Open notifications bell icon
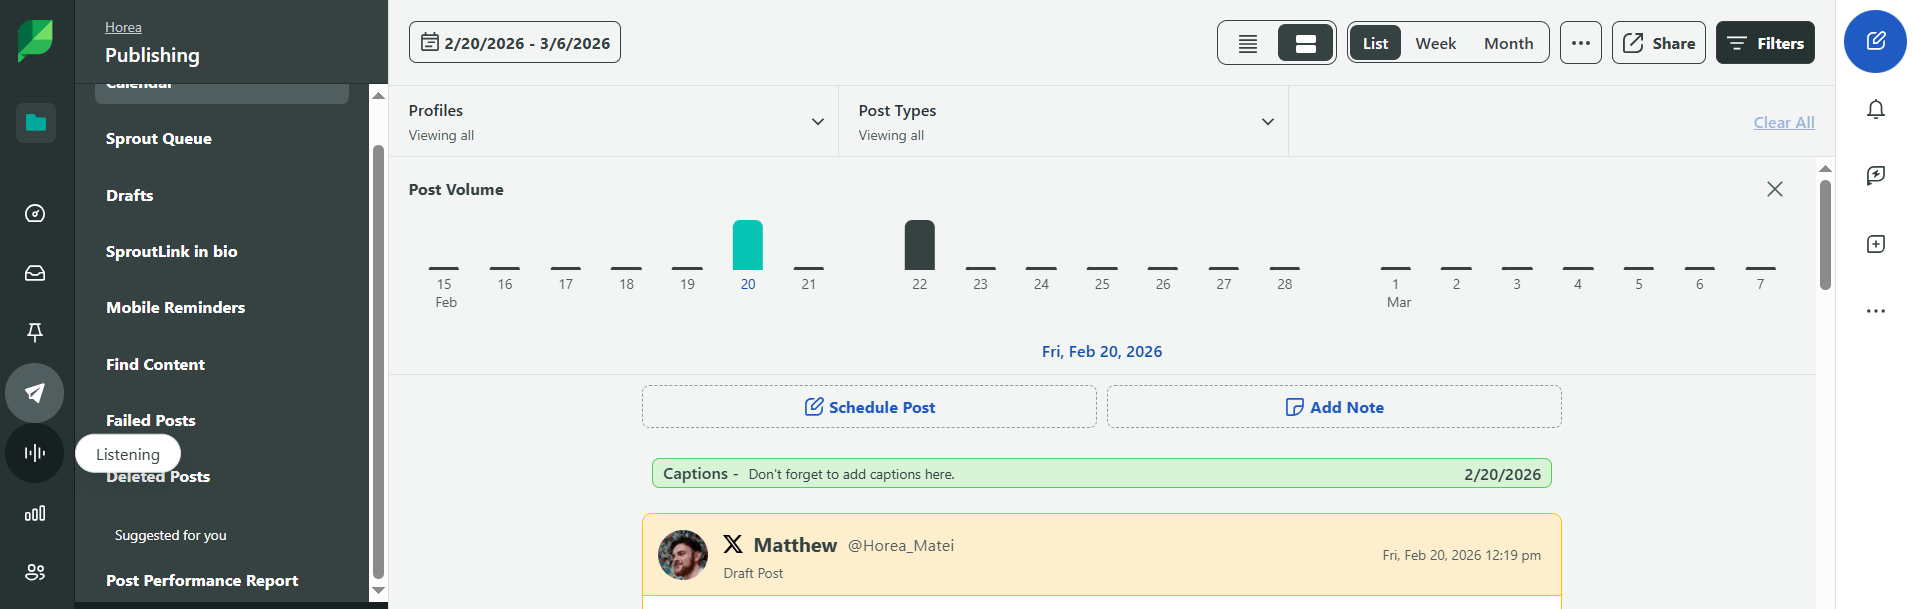1913x609 pixels. (1876, 109)
